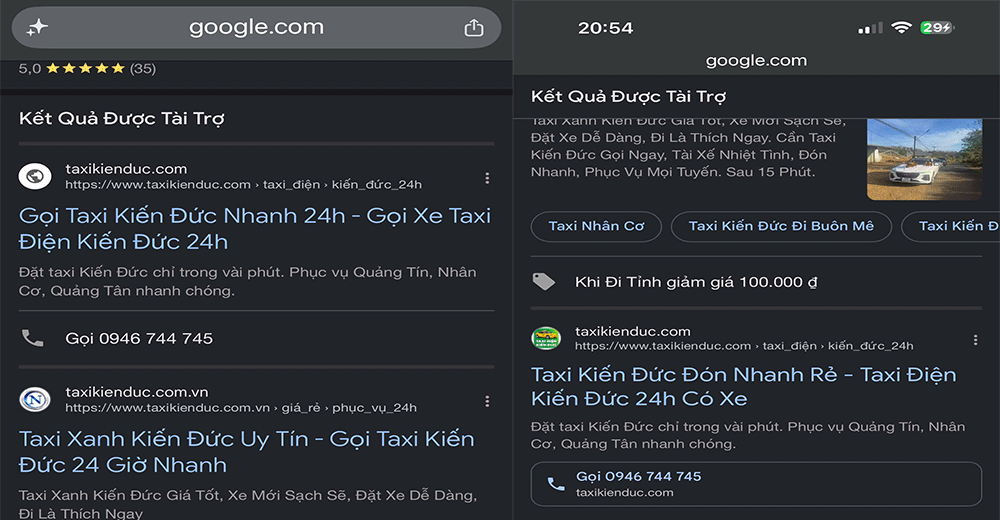This screenshot has height=520, width=1000.
Task: Tap the google.com address text in right screen
Action: 756,61
